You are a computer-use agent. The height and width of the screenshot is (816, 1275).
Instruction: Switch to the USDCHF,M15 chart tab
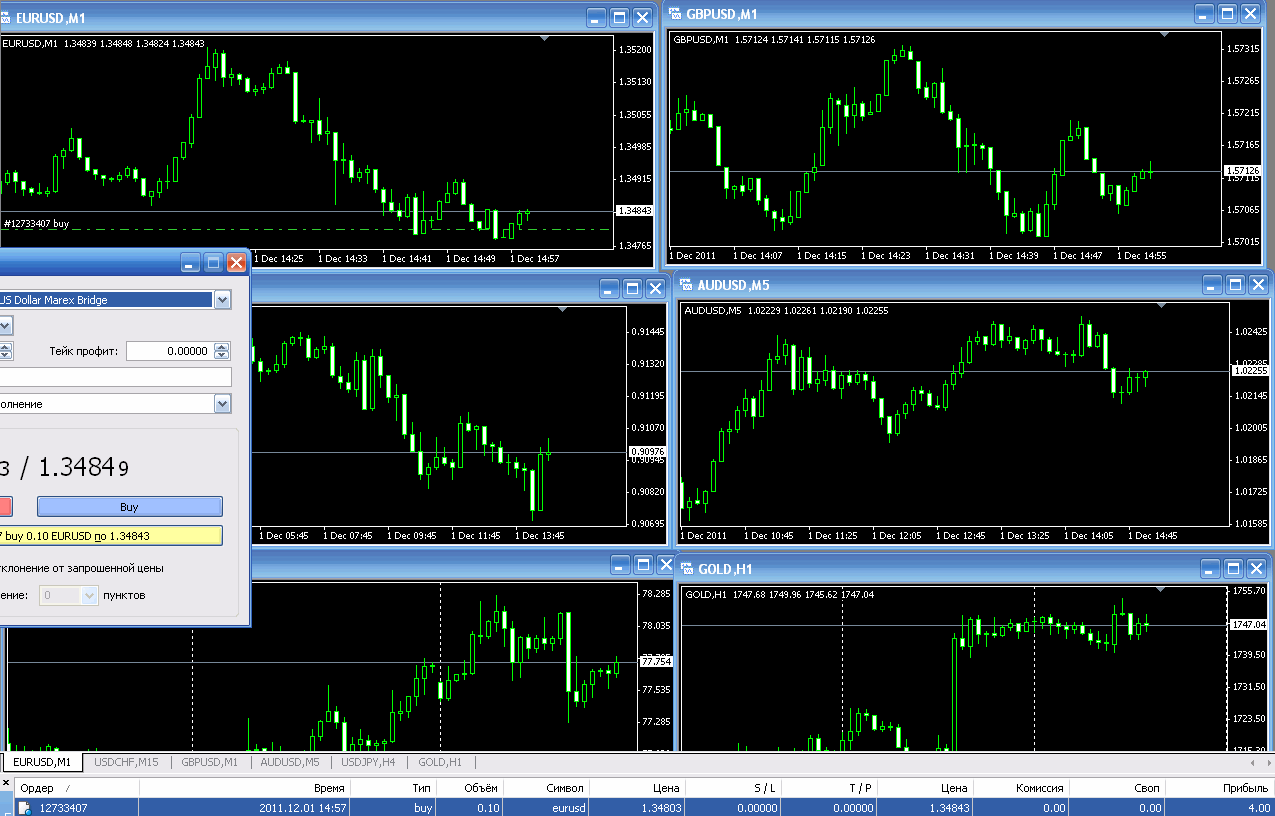pos(126,762)
